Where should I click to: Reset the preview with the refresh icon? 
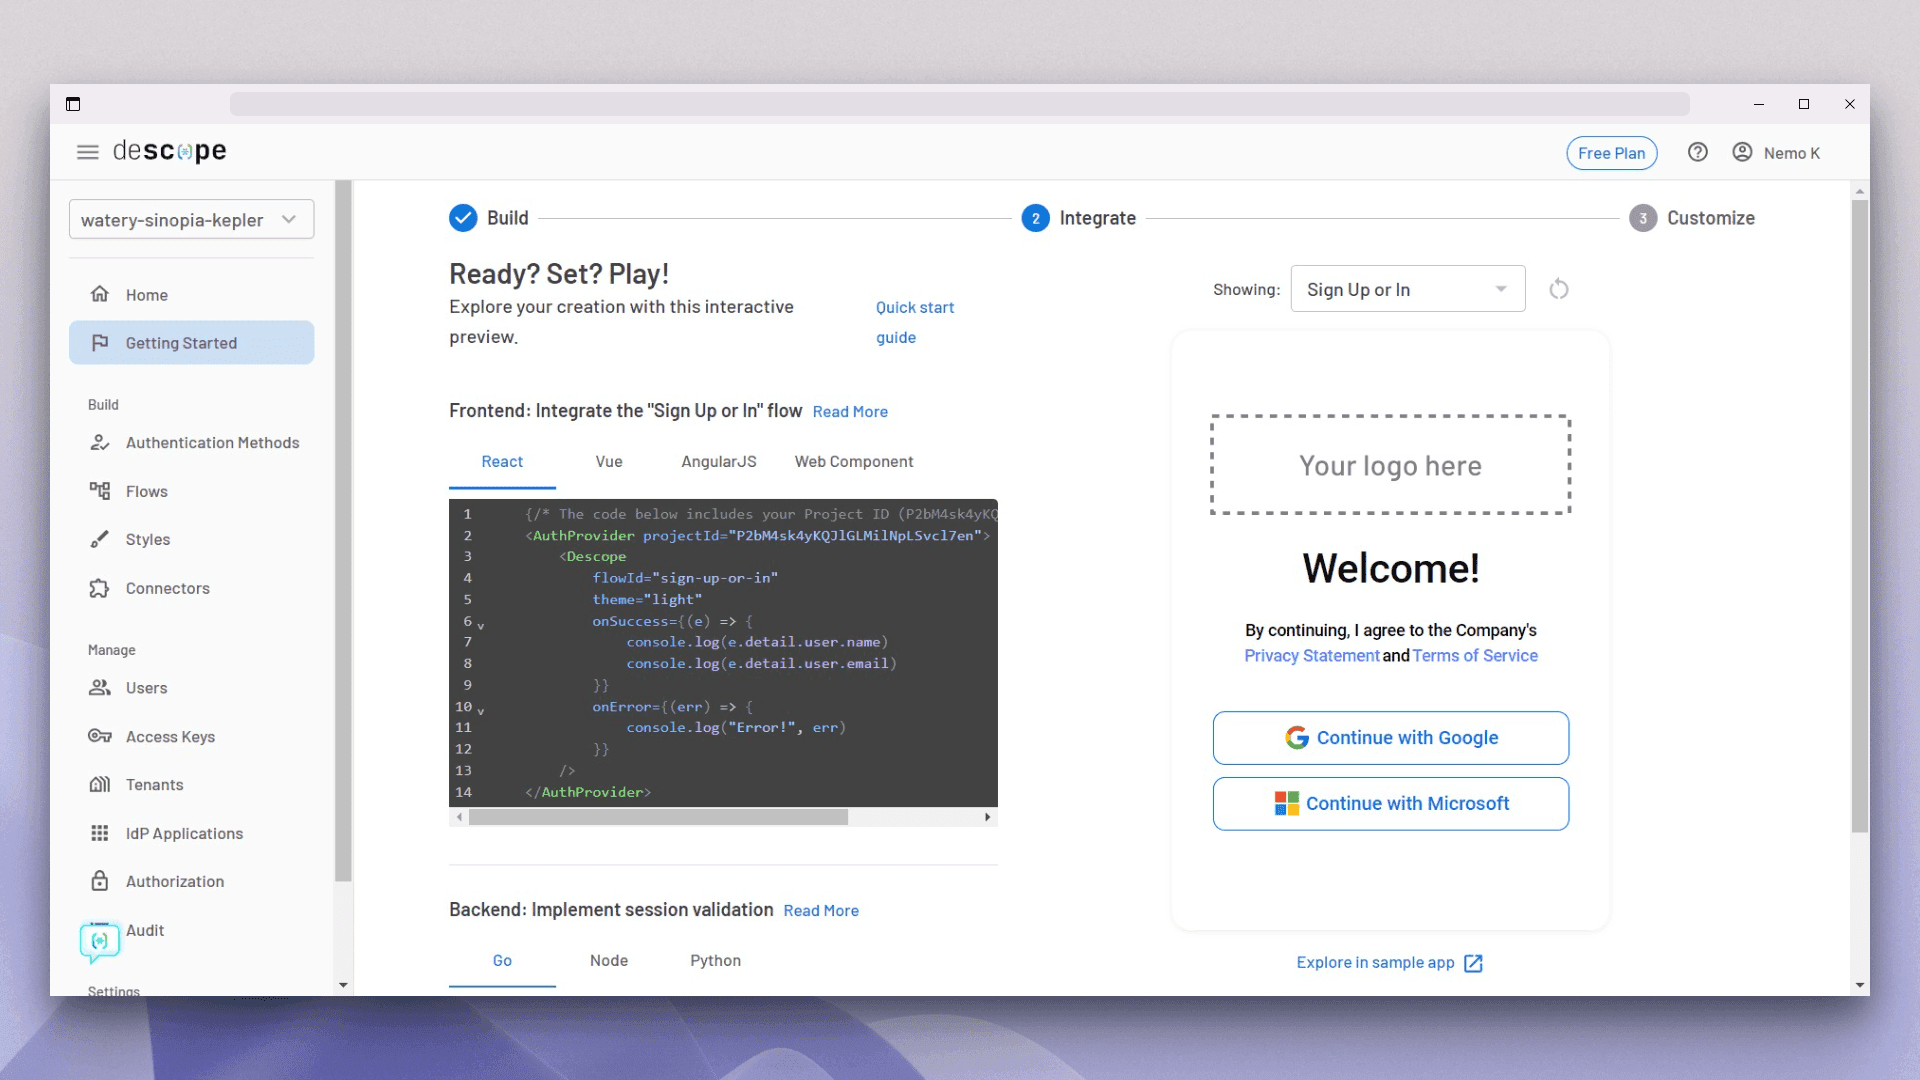click(1559, 289)
